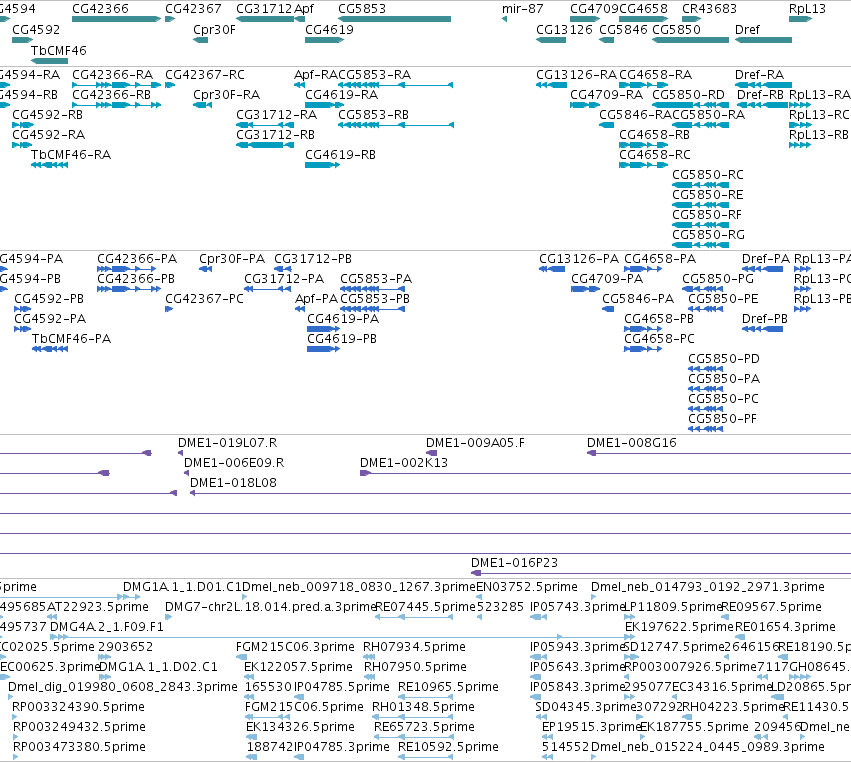Open the CG5853 gene feature
This screenshot has height=762, width=851.
[x=395, y=19]
